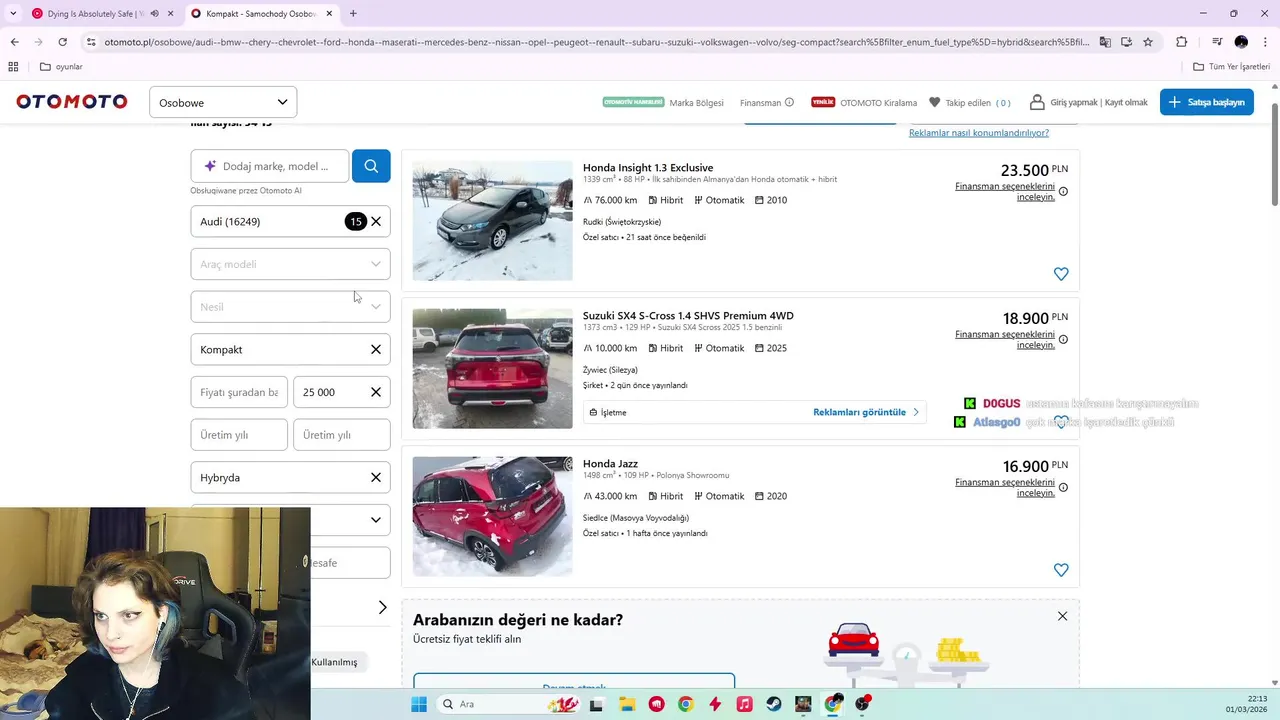Open Task View in taskbar
The width and height of the screenshot is (1280, 720).
tap(597, 704)
